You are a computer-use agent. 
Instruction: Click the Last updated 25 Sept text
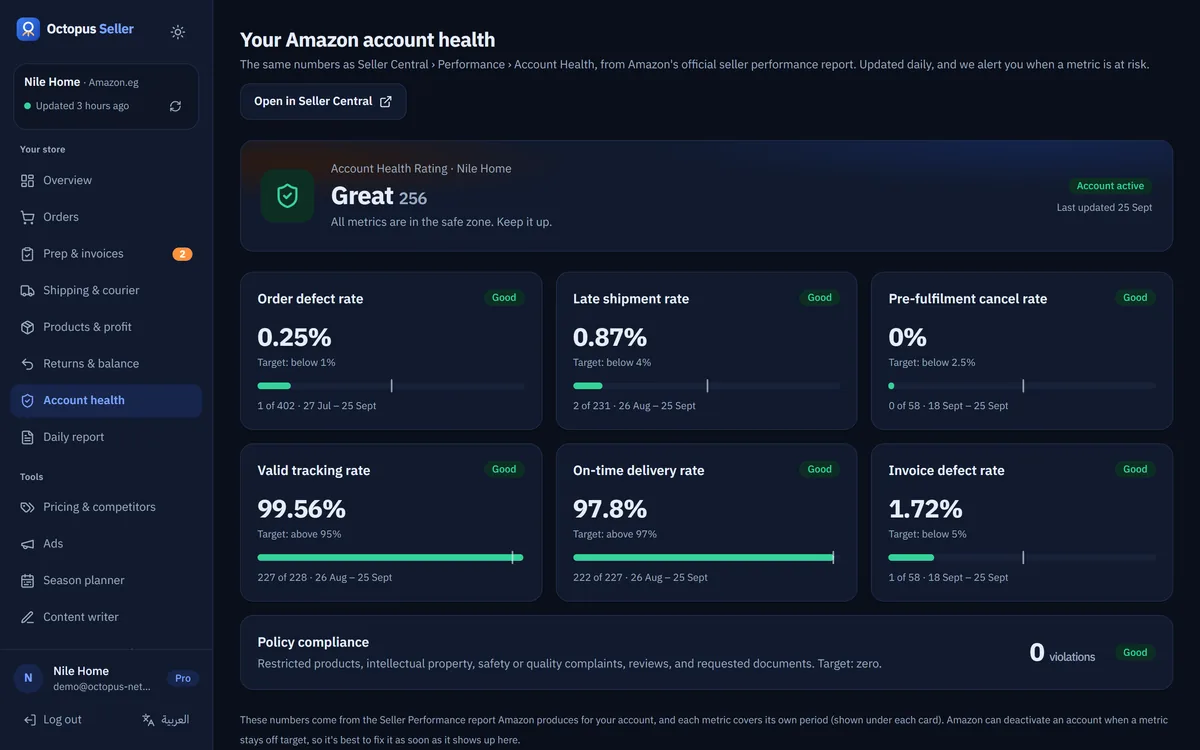(x=1104, y=208)
